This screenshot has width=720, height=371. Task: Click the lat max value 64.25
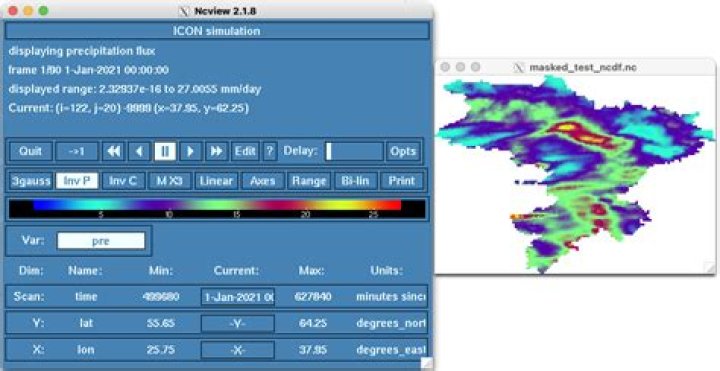[x=312, y=323]
